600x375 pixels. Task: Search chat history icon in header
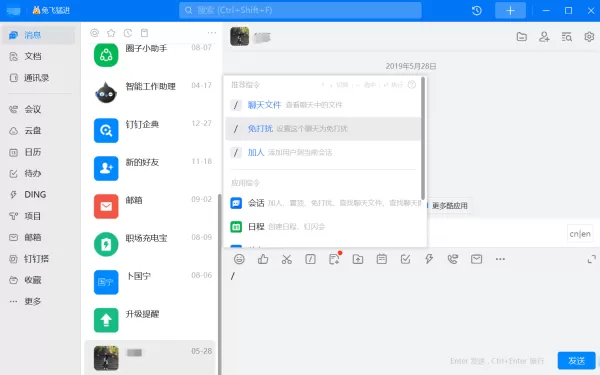(x=566, y=37)
